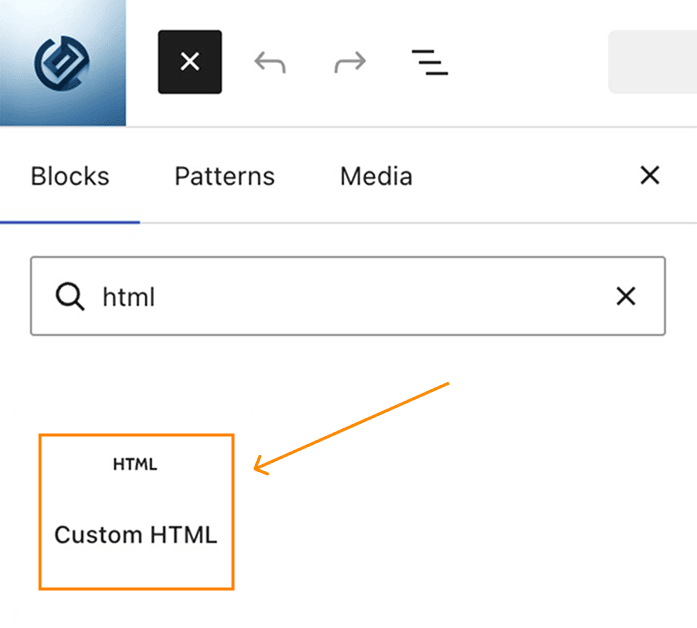Image resolution: width=697 pixels, height=628 pixels.
Task: Switch to the Patterns tab
Action: click(224, 176)
